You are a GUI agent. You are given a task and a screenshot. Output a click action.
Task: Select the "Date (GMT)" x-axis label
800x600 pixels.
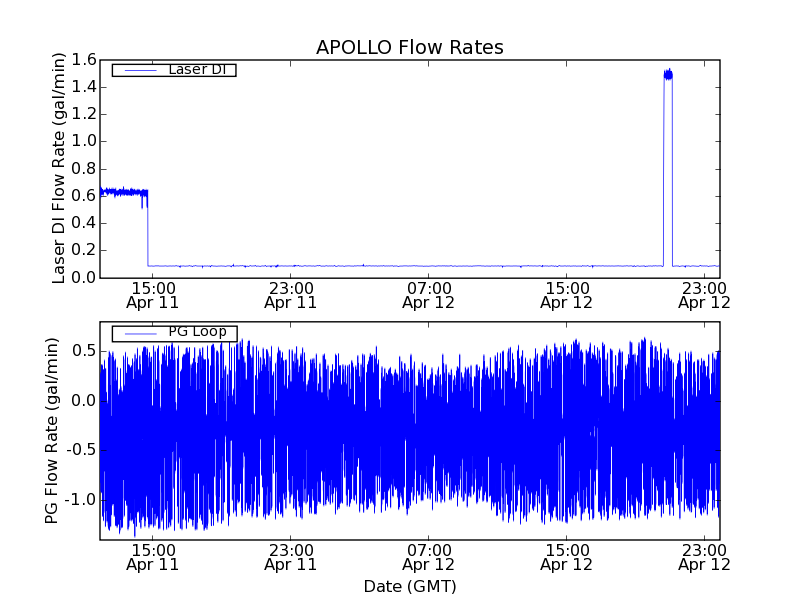pos(410,587)
